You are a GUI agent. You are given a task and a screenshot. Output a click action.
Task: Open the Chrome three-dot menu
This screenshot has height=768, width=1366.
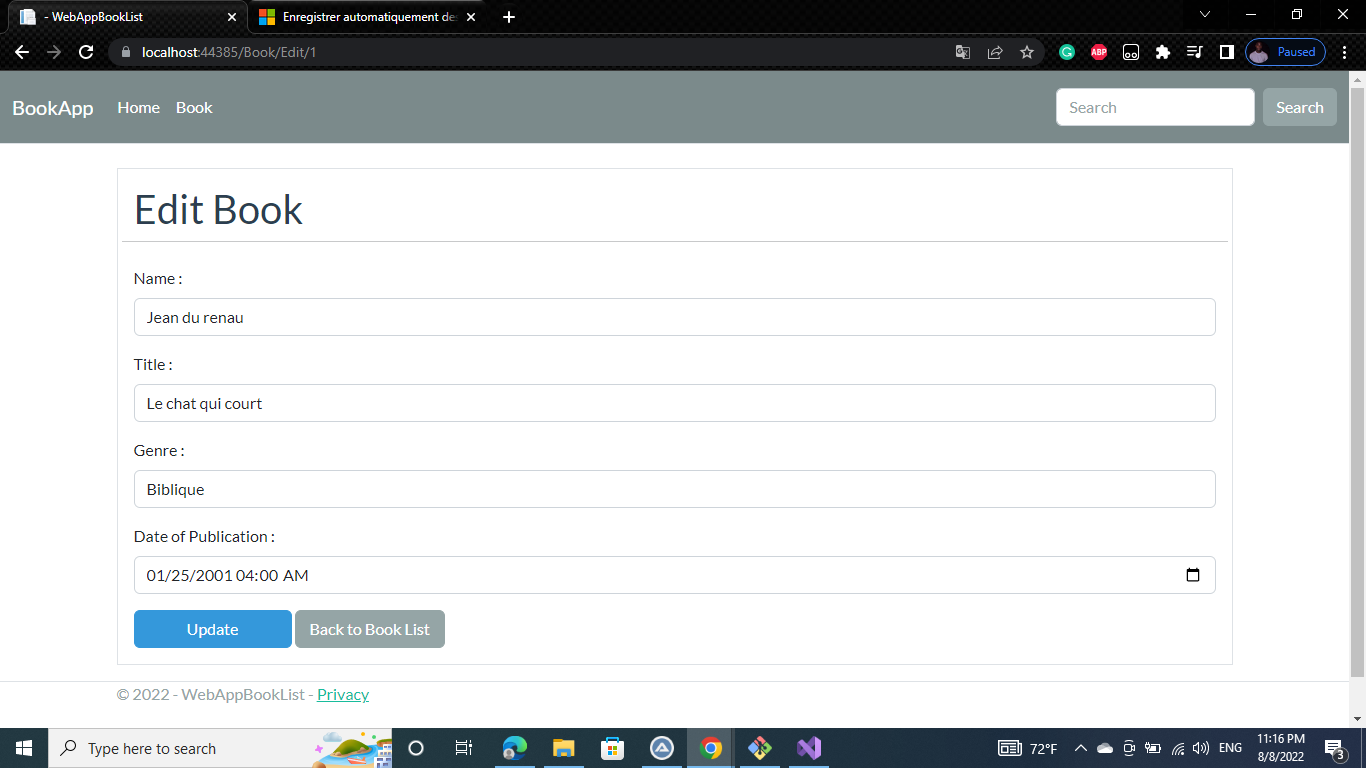point(1345,52)
